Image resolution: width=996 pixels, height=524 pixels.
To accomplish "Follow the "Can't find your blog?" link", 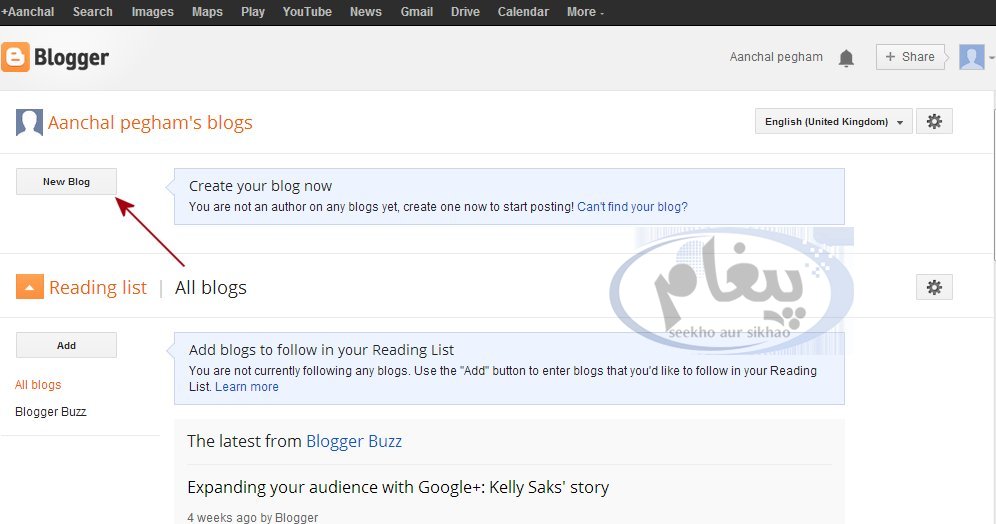I will [632, 207].
